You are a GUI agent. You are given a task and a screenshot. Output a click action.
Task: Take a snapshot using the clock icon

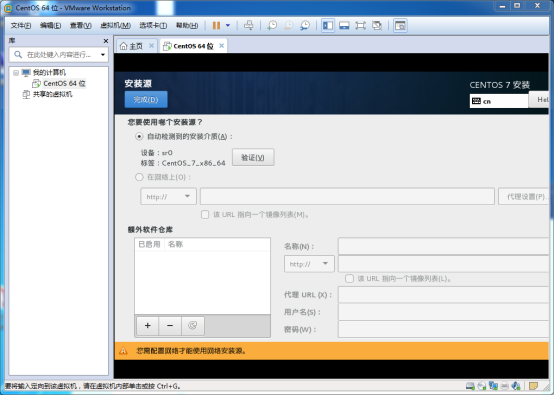pos(272,25)
